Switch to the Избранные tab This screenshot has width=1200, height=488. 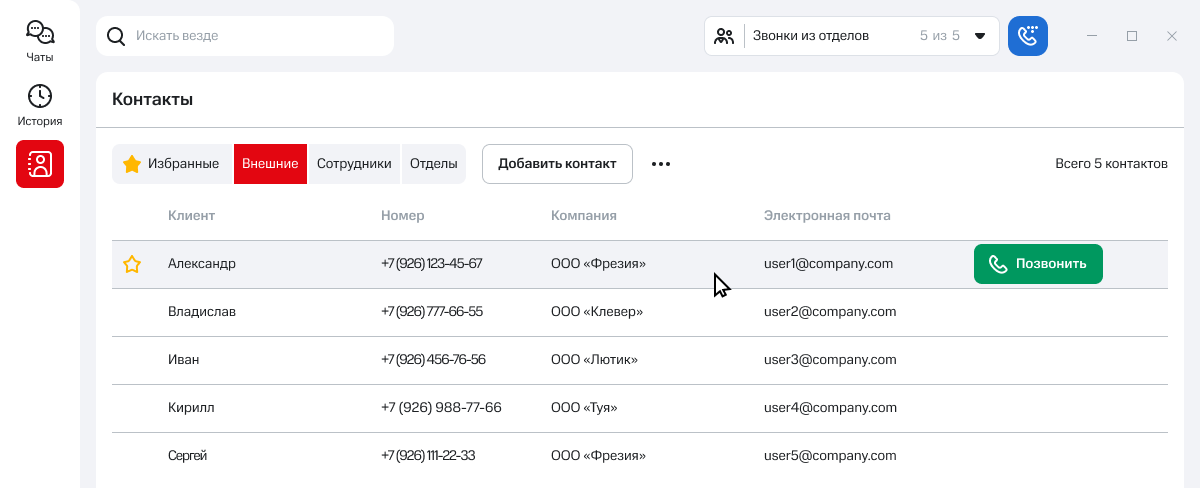coord(172,164)
